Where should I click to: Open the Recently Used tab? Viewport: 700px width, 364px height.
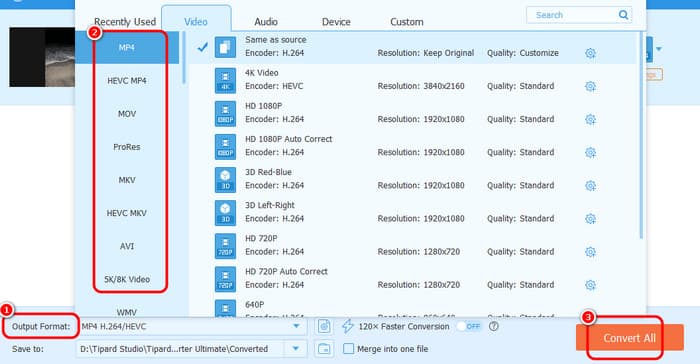[x=125, y=21]
